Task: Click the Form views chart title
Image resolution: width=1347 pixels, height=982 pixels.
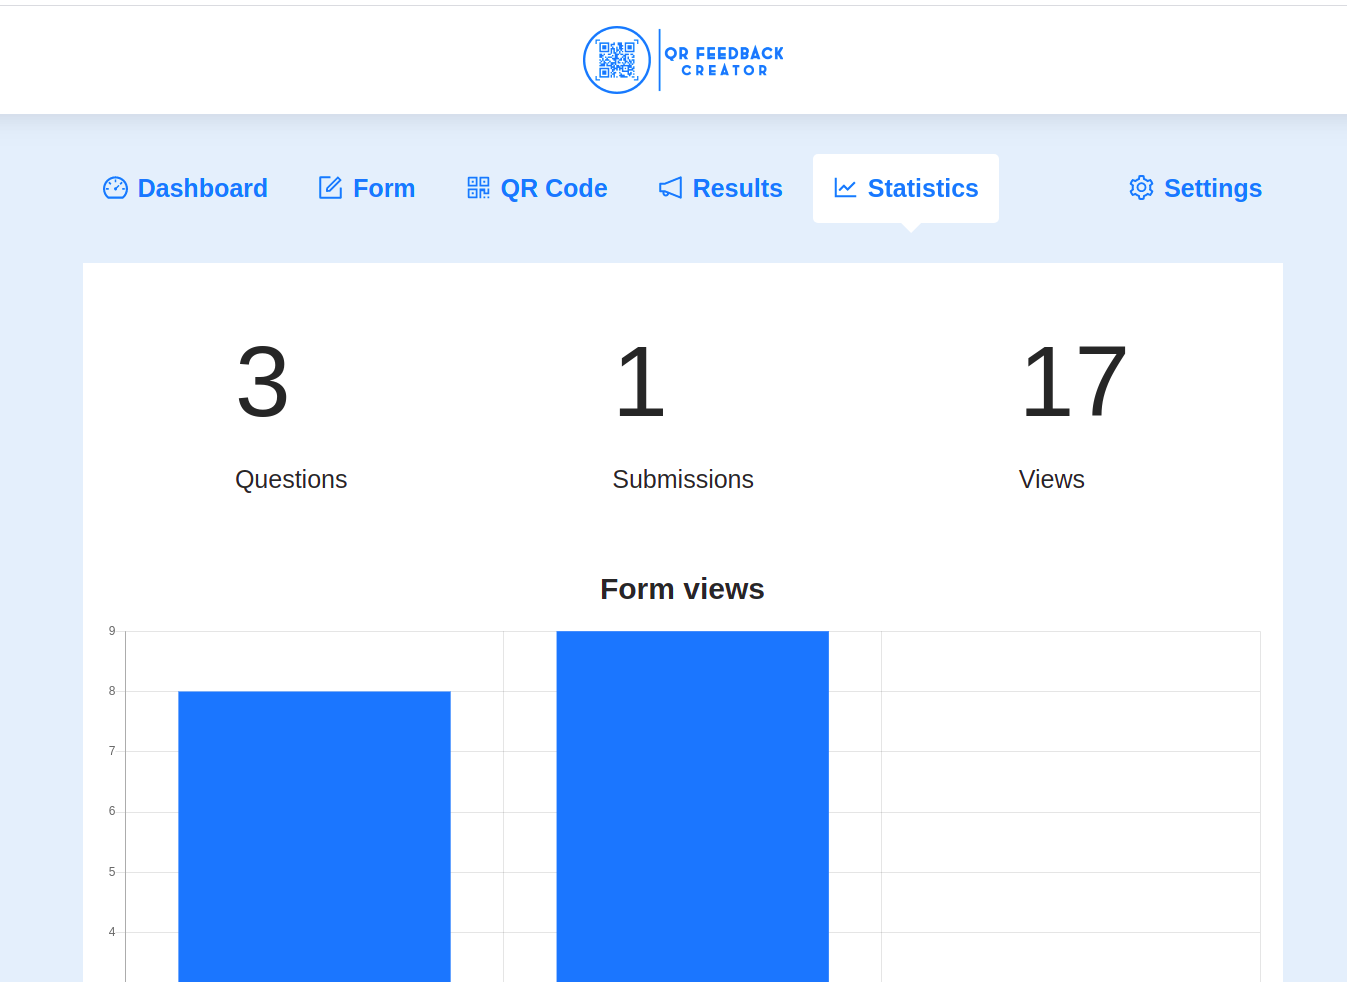Action: [x=681, y=589]
